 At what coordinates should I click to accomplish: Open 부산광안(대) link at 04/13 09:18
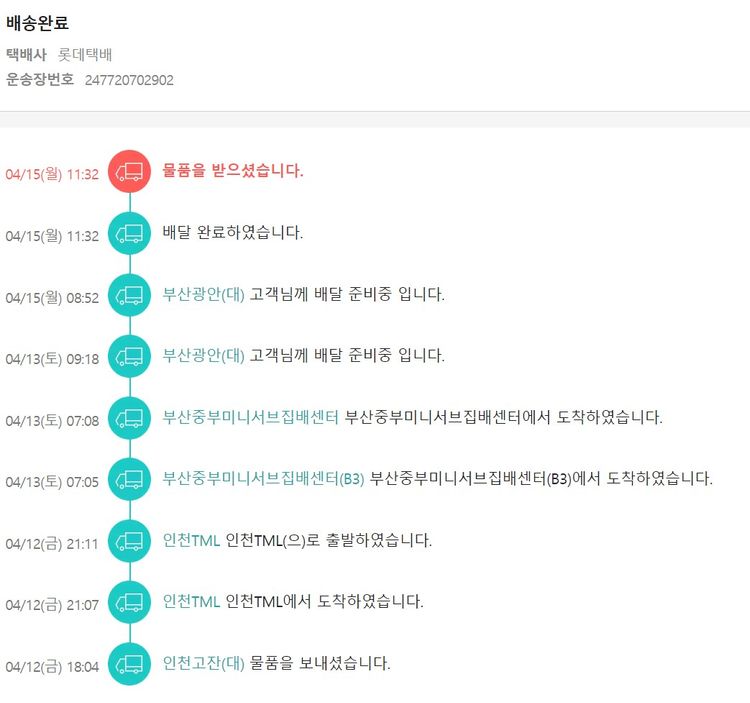tap(203, 356)
